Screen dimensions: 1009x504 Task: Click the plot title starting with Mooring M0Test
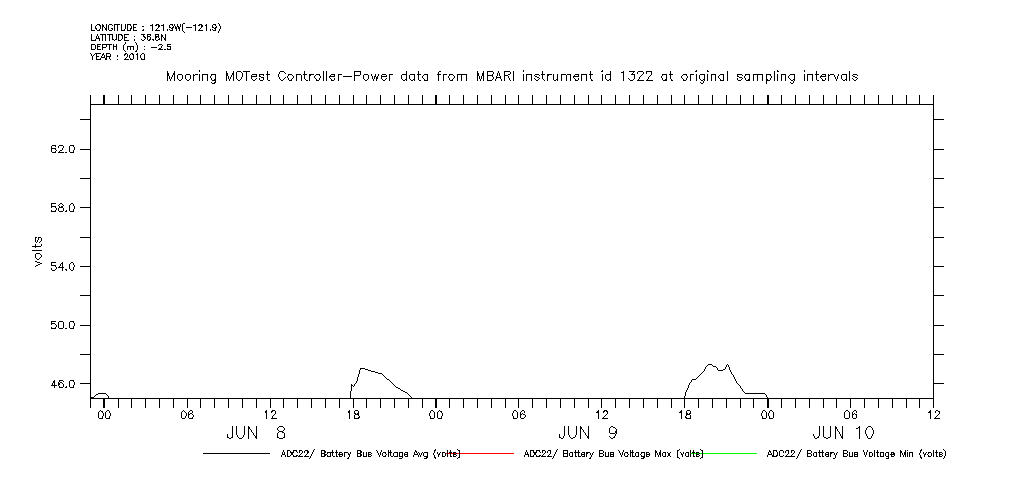(511, 77)
